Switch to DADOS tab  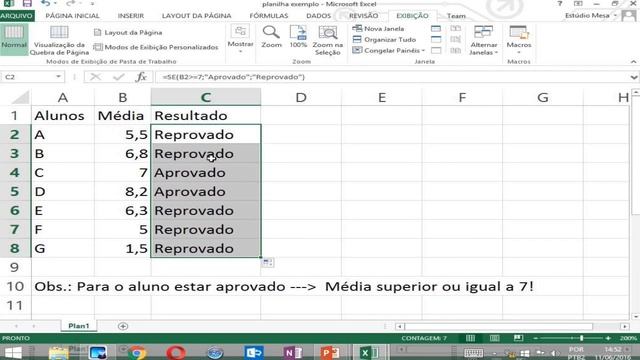point(318,16)
